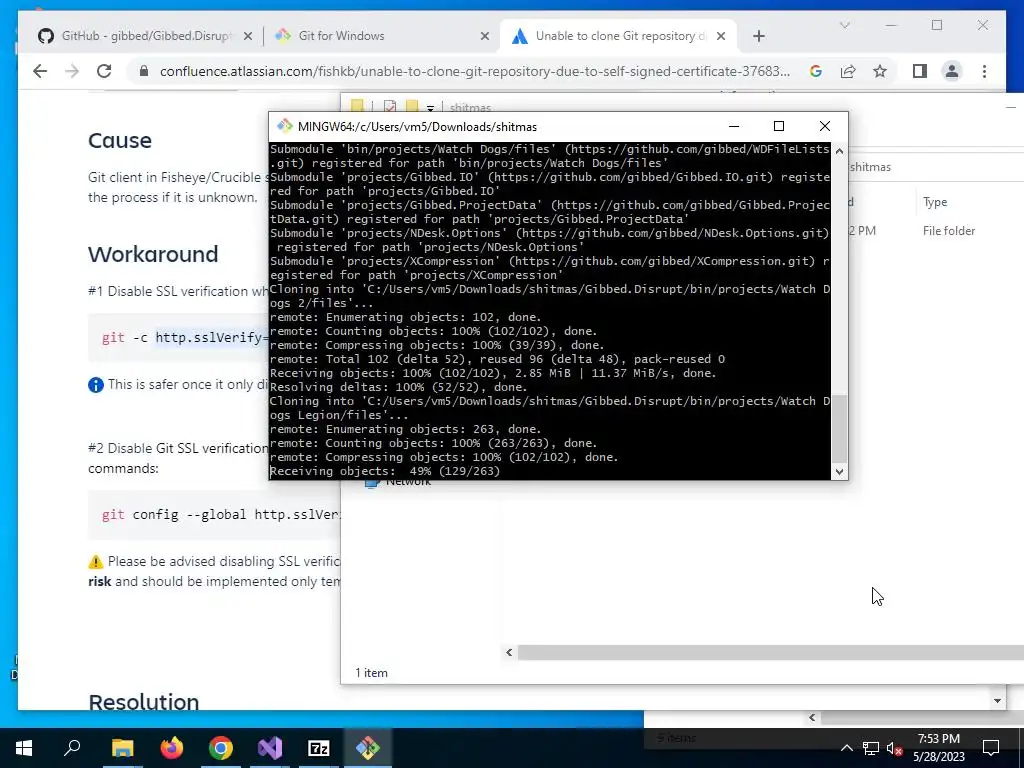The width and height of the screenshot is (1024, 768).
Task: Bookmark this page with the star
Action: tap(880, 71)
